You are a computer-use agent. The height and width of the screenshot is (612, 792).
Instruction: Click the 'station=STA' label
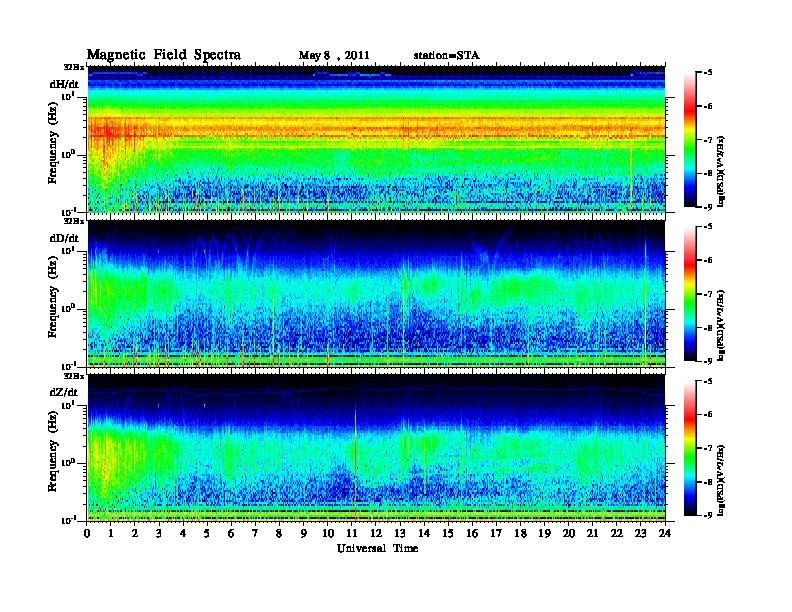point(447,55)
